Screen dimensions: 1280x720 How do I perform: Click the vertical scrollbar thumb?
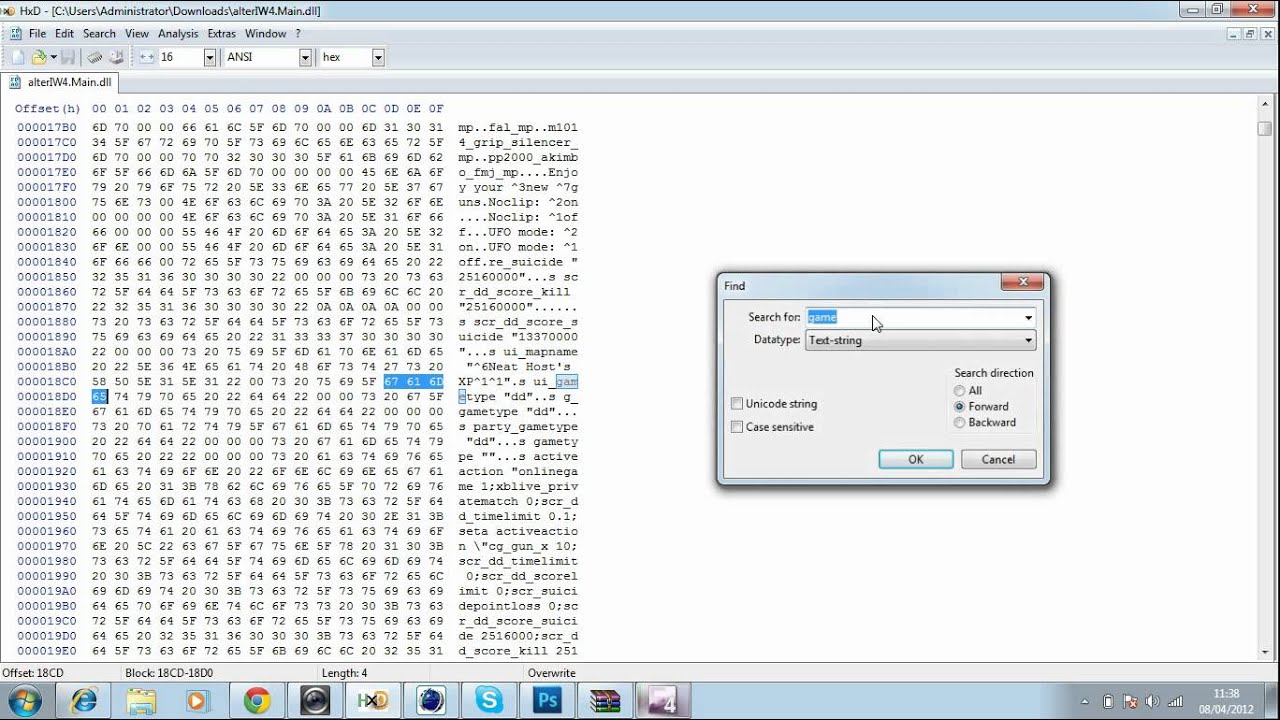point(1265,128)
